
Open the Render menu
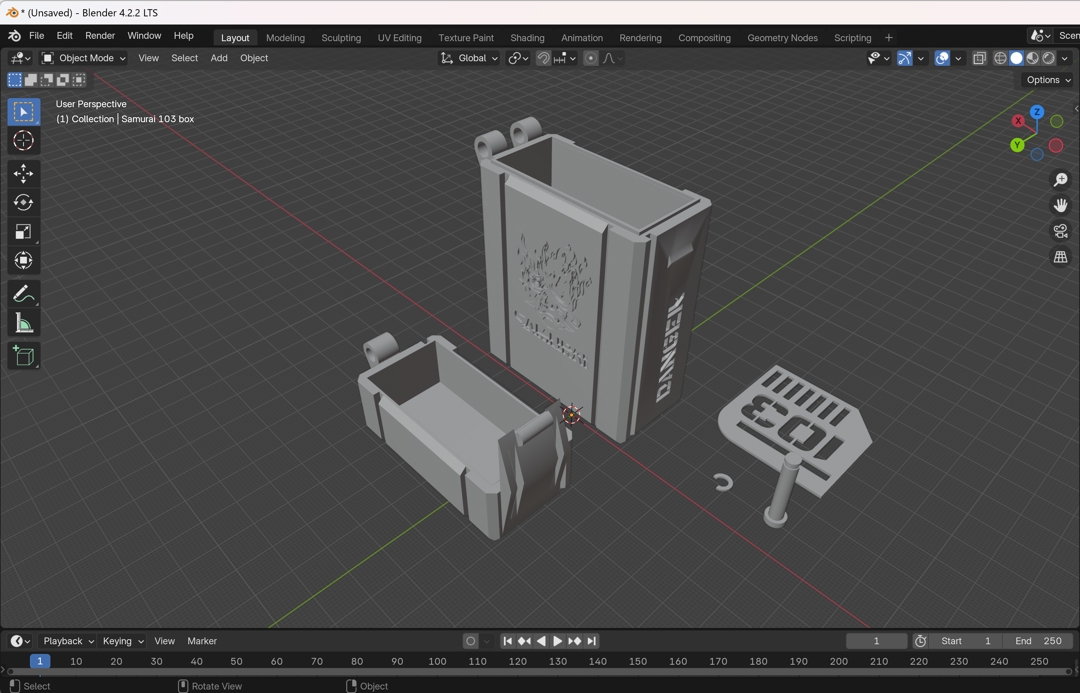pyautogui.click(x=100, y=36)
